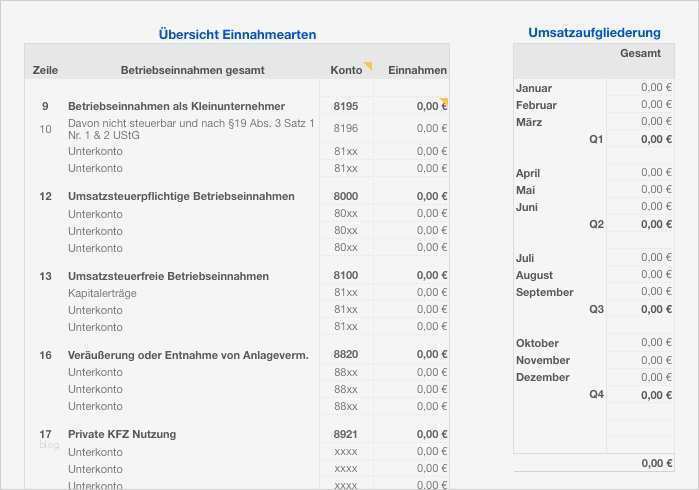Click the Konto cell 8000
Viewport: 699px width, 490px height.
[x=346, y=196]
